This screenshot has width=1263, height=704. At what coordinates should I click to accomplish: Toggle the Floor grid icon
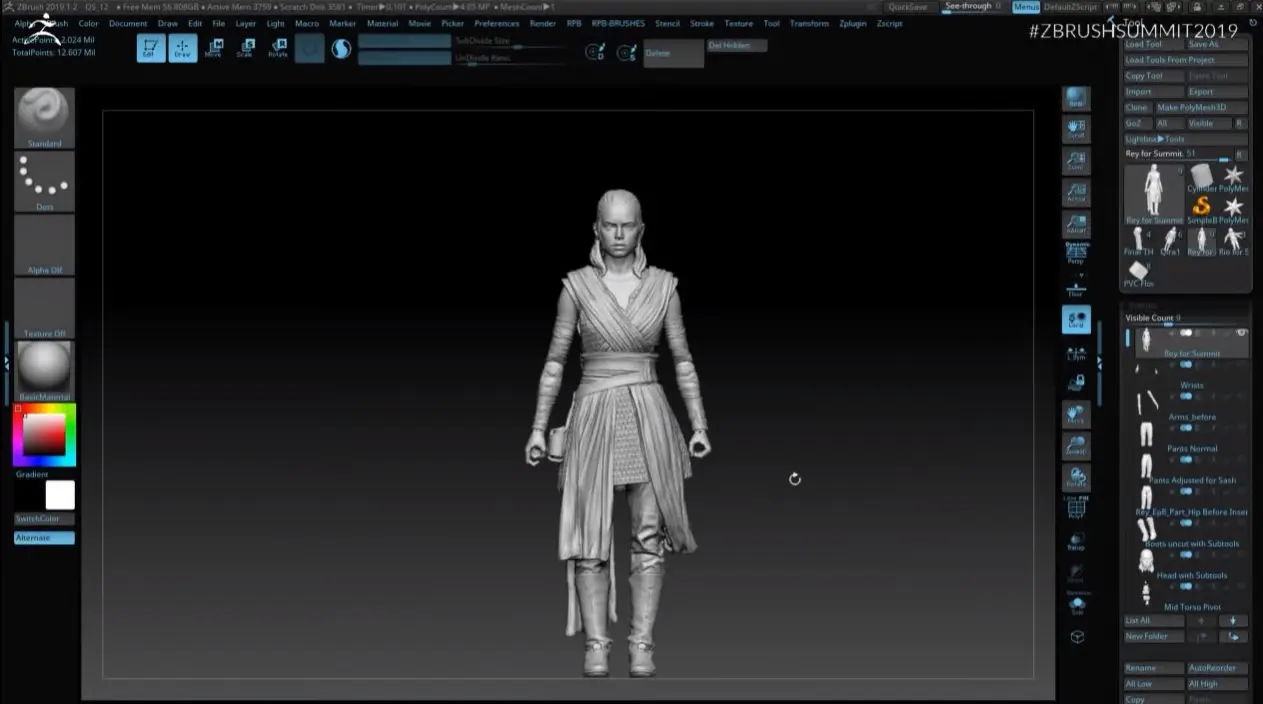pos(1076,287)
